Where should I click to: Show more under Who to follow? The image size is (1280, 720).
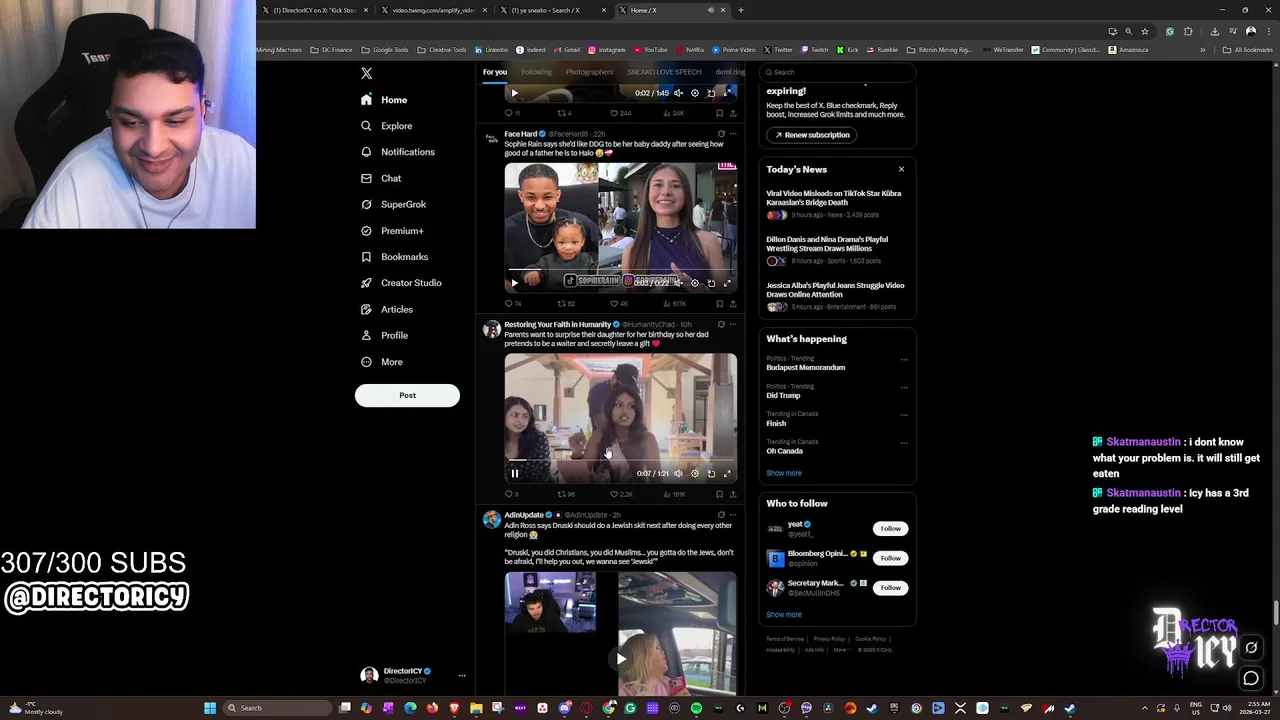pos(784,615)
